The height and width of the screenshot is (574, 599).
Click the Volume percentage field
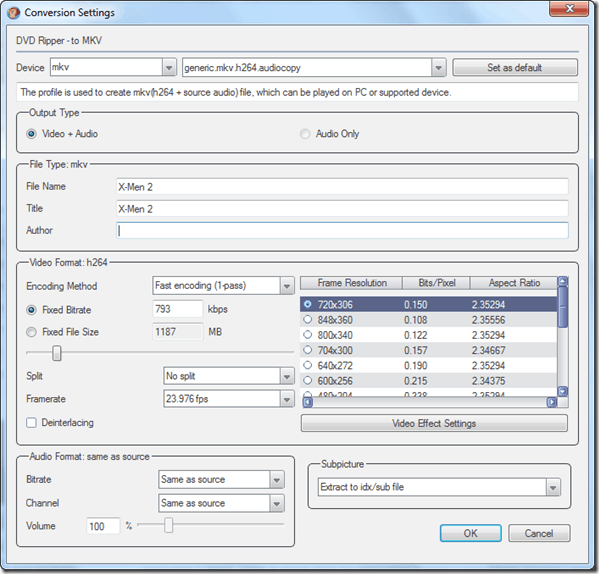tap(103, 526)
